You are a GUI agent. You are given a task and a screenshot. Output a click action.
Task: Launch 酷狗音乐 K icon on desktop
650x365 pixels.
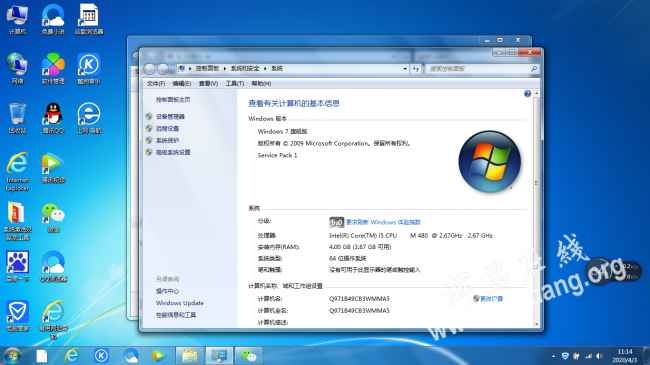(89, 69)
